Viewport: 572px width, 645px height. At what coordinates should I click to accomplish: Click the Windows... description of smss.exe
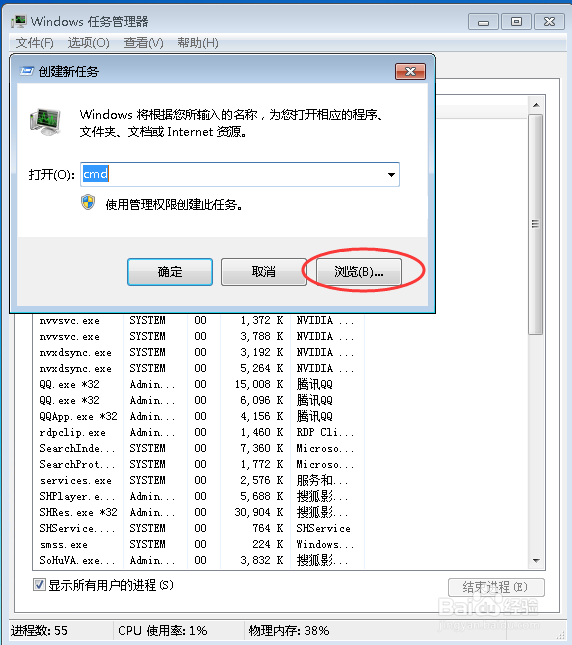325,544
